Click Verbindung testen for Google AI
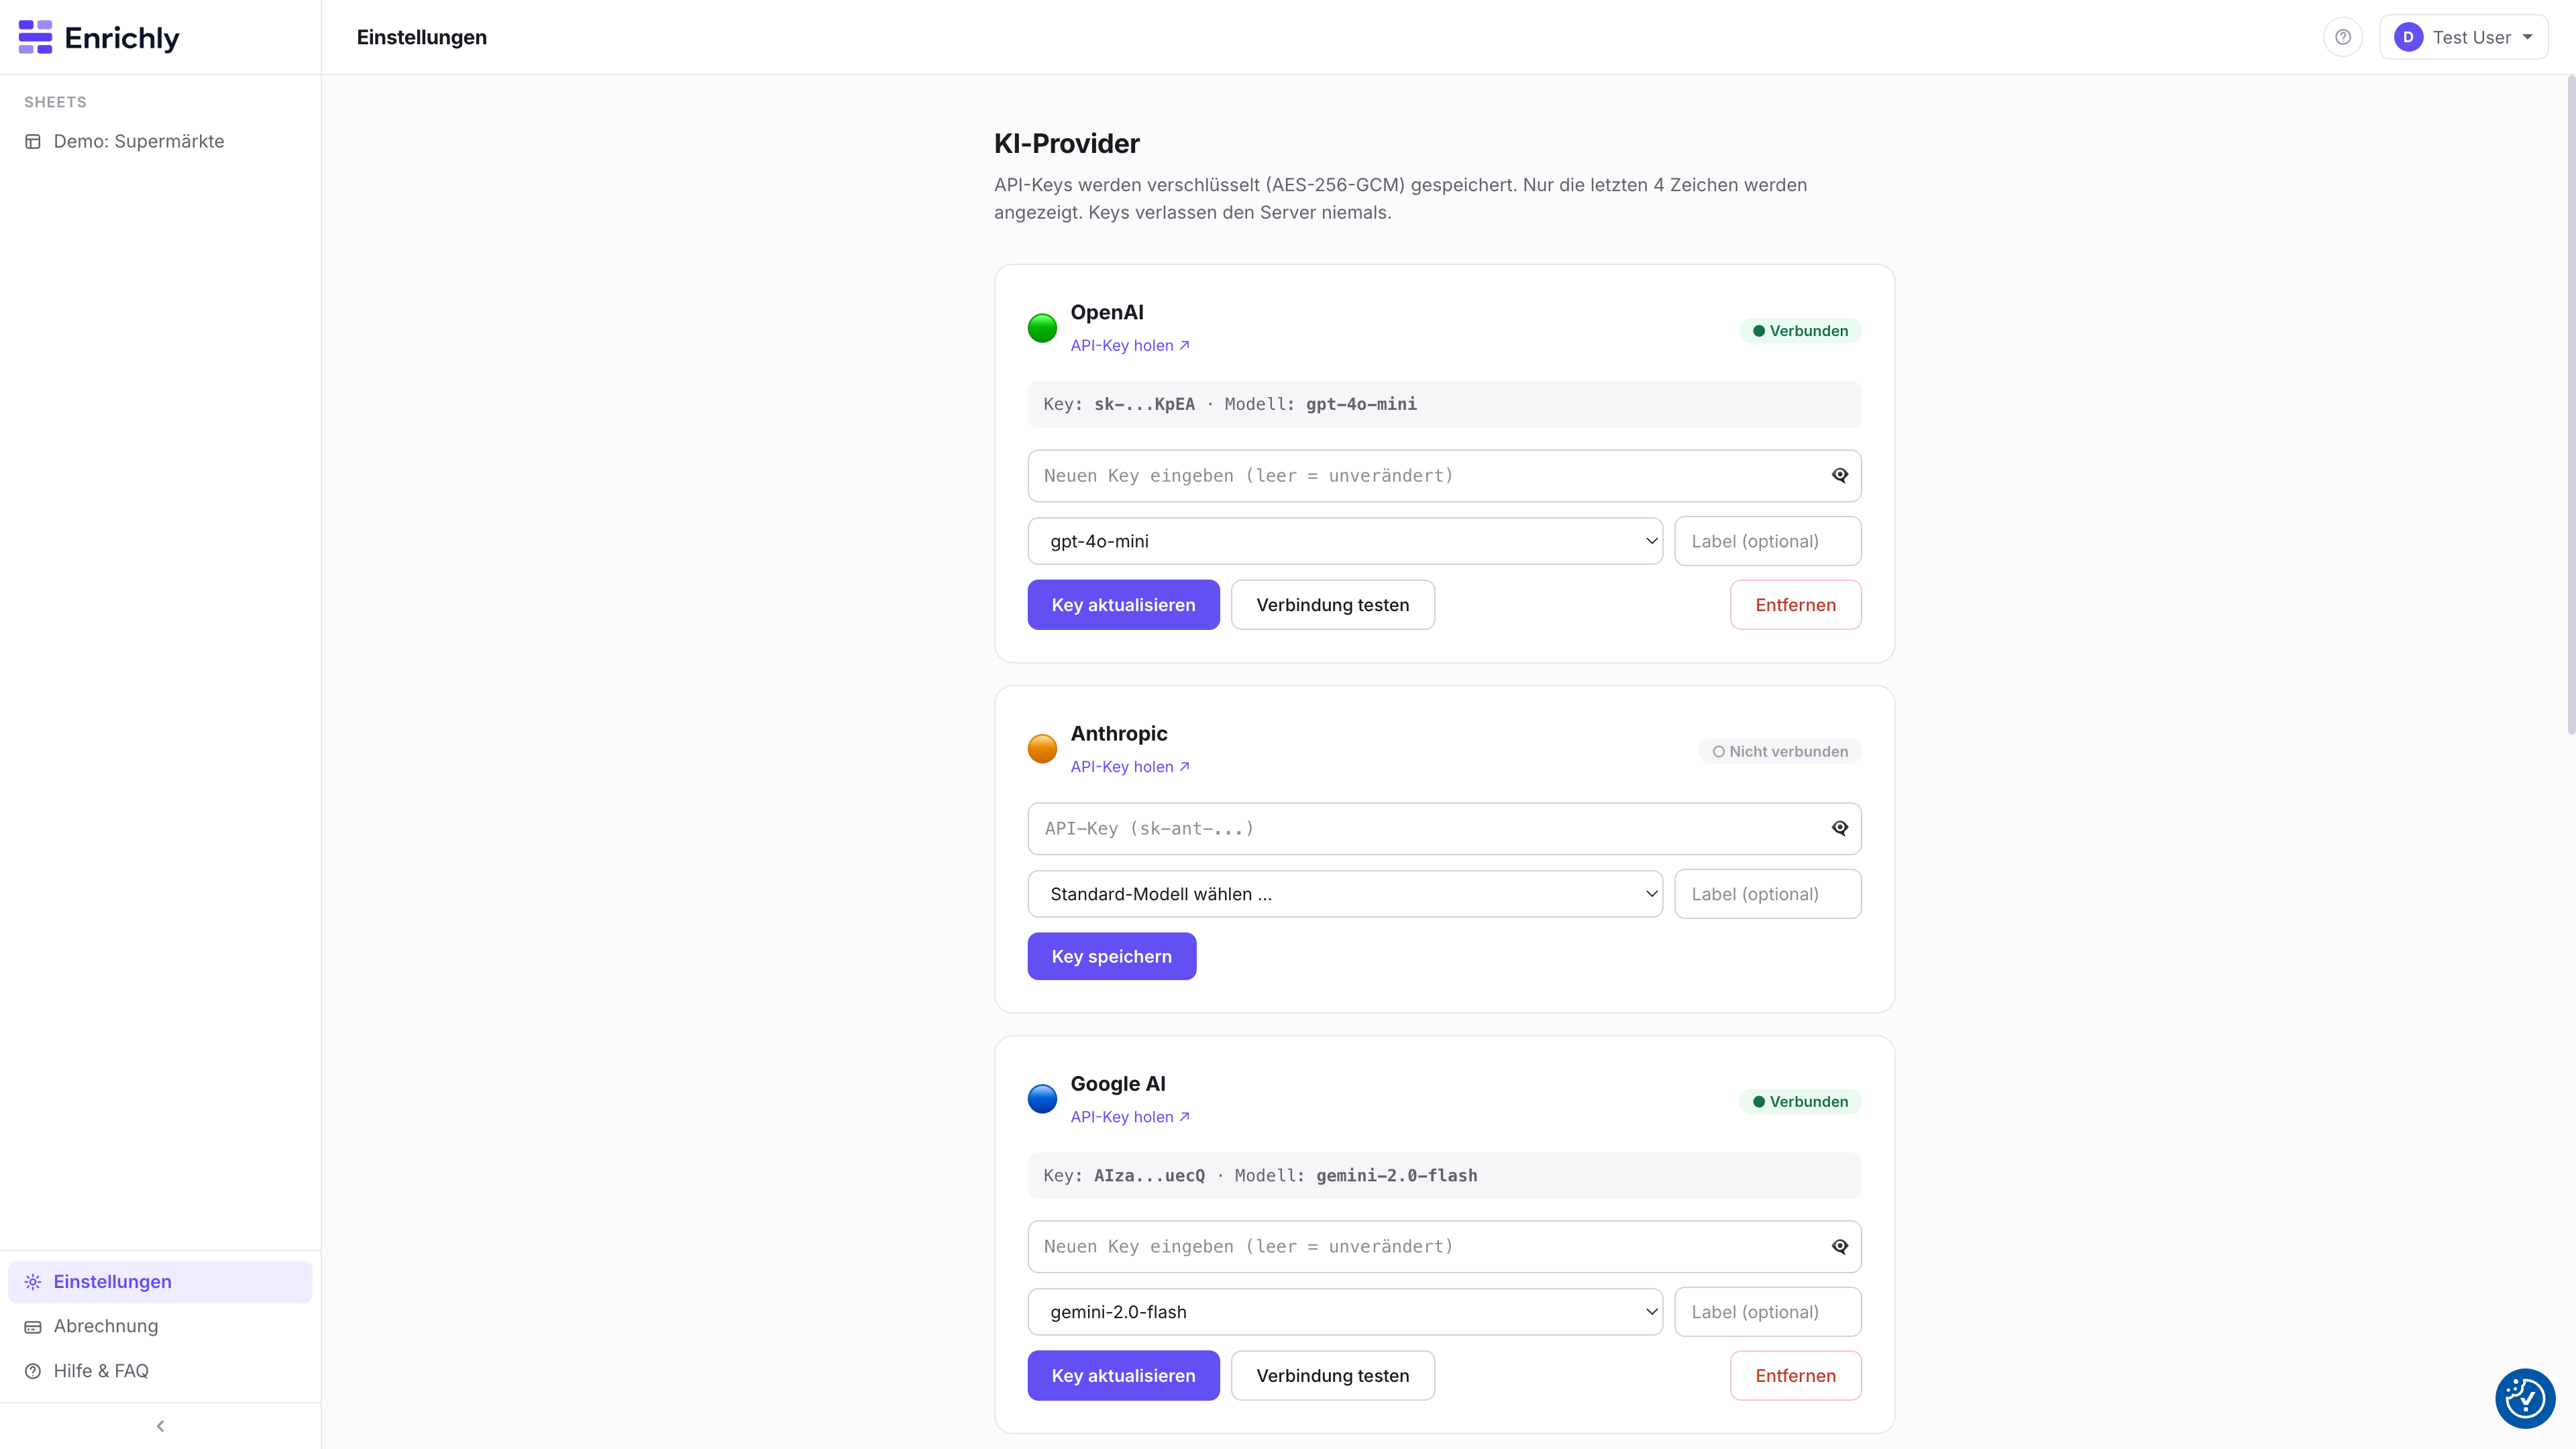Image resolution: width=2576 pixels, height=1449 pixels. tap(1333, 1376)
